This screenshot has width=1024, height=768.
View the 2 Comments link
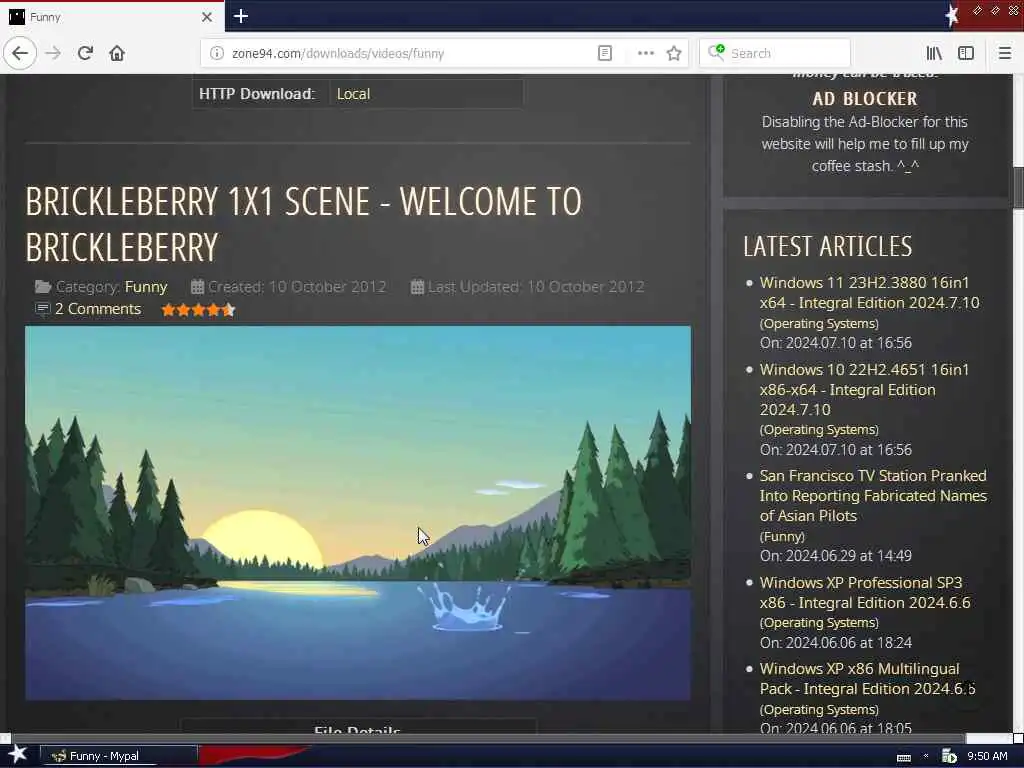coord(97,309)
